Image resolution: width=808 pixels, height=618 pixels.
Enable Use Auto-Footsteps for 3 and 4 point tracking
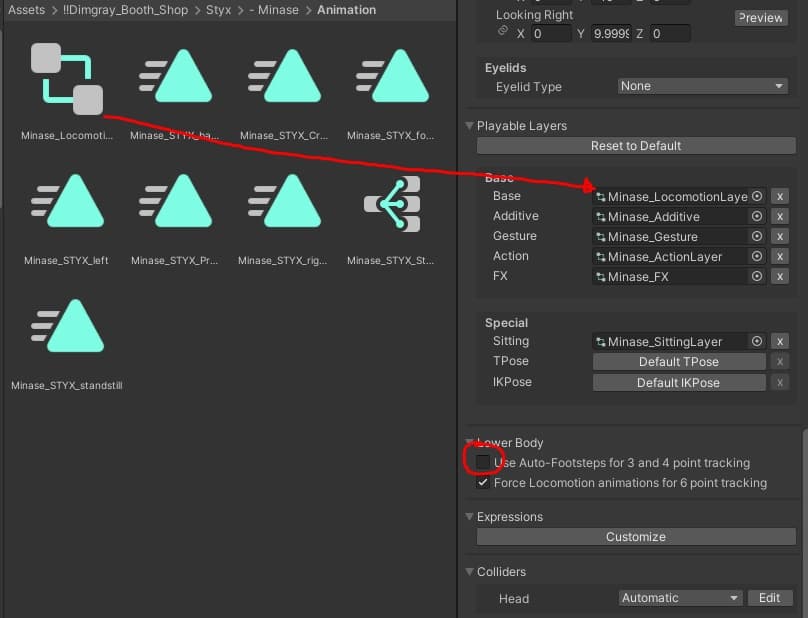click(x=483, y=462)
